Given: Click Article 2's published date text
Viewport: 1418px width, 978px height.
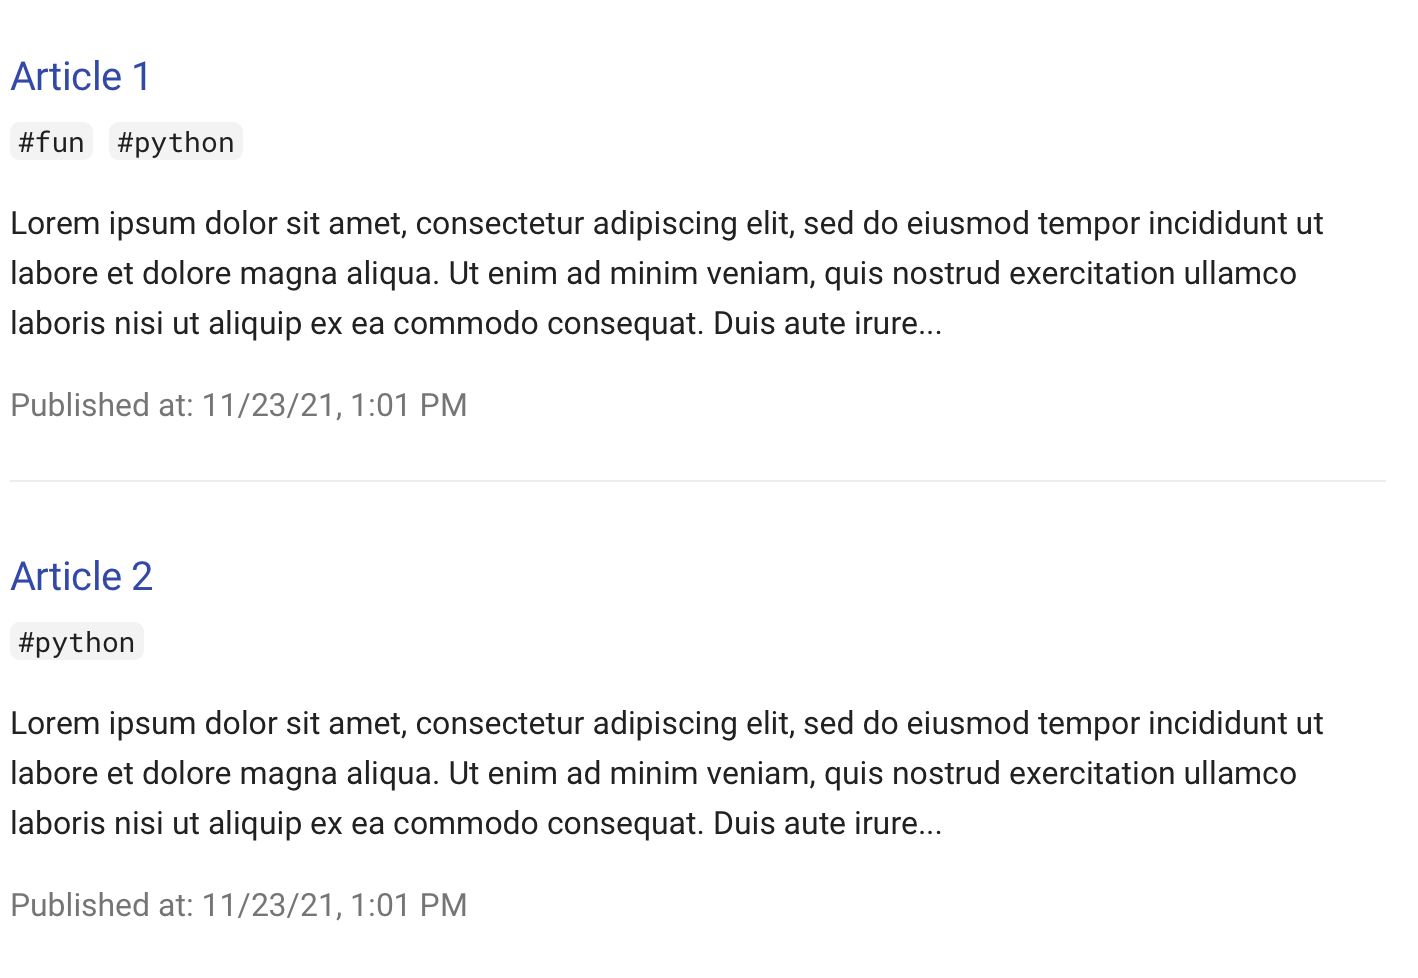Looking at the screenshot, I should pyautogui.click(x=239, y=905).
